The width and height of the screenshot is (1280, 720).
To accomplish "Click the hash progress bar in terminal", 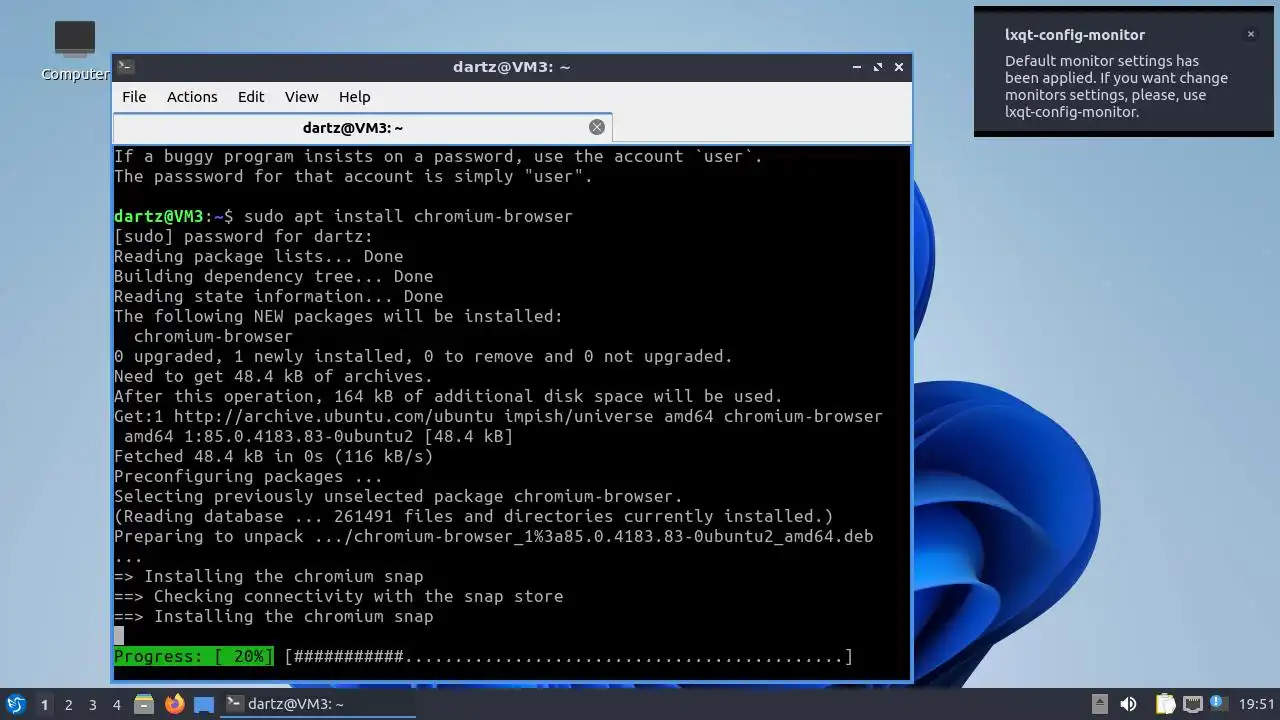I will point(568,657).
